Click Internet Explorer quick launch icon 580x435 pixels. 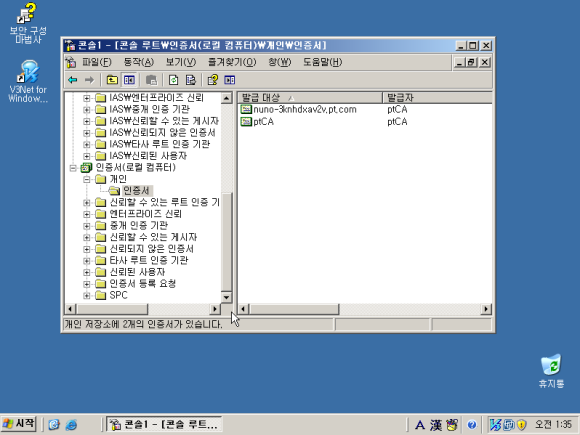pyautogui.click(x=71, y=425)
